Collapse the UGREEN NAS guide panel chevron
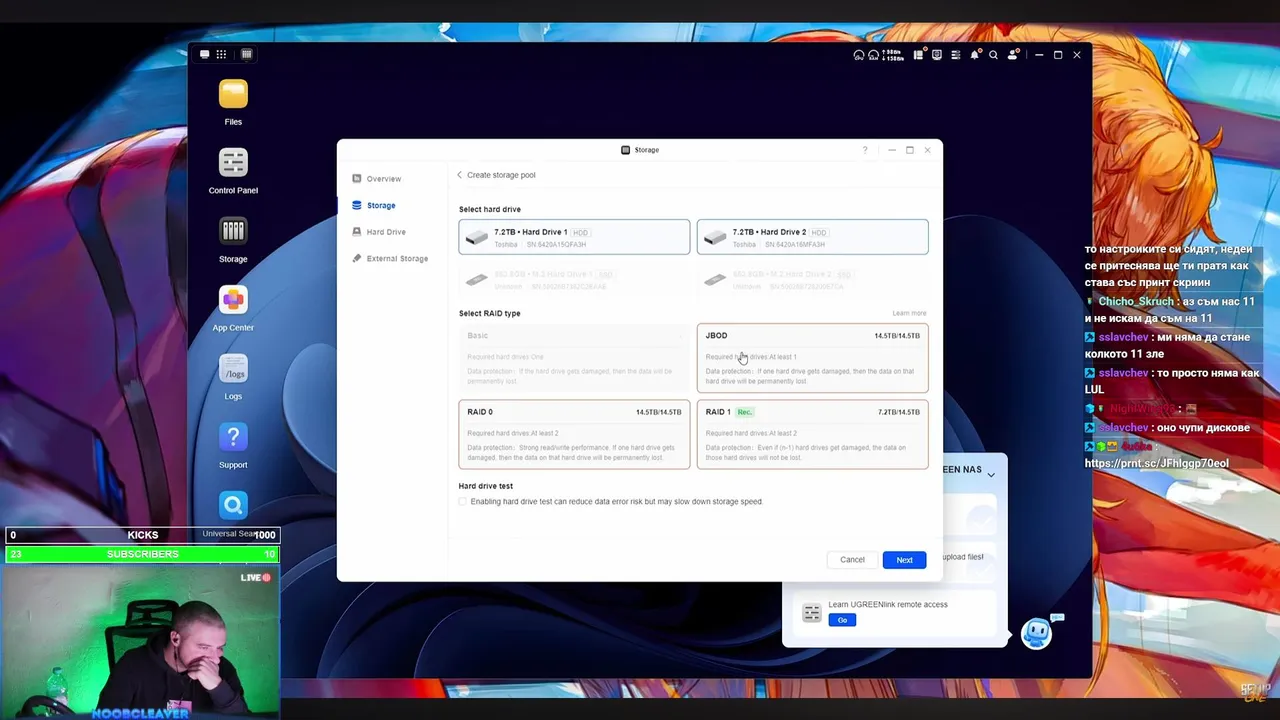Viewport: 1280px width, 720px height. (x=991, y=474)
